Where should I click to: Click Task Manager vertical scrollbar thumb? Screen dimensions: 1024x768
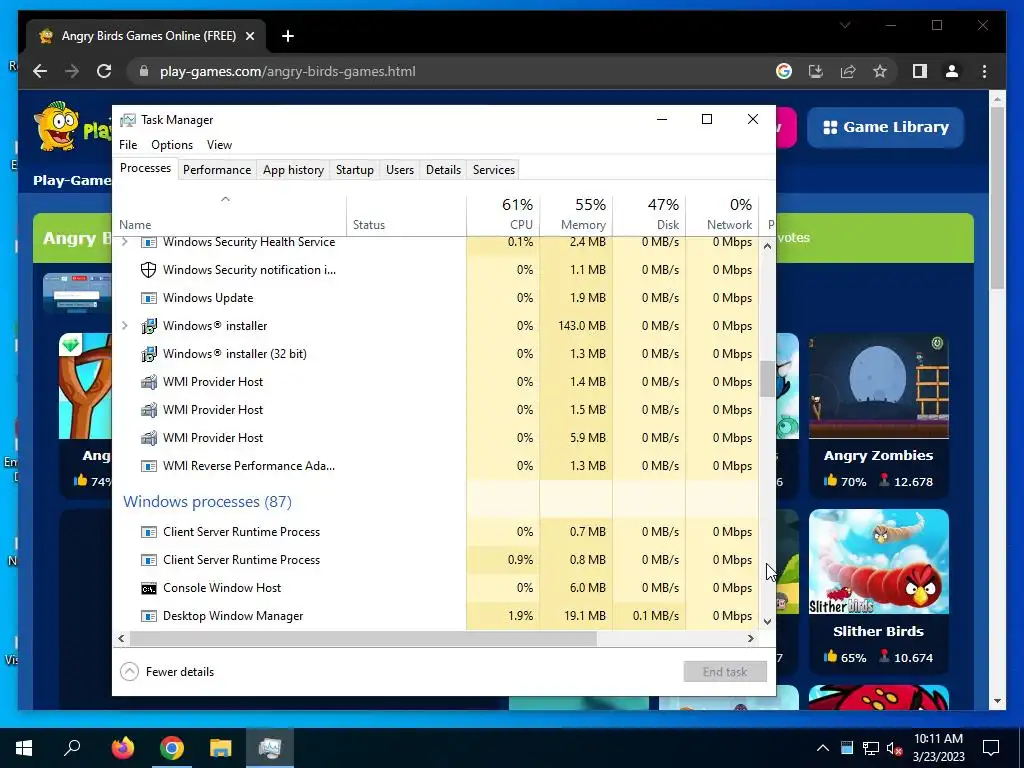(x=767, y=379)
